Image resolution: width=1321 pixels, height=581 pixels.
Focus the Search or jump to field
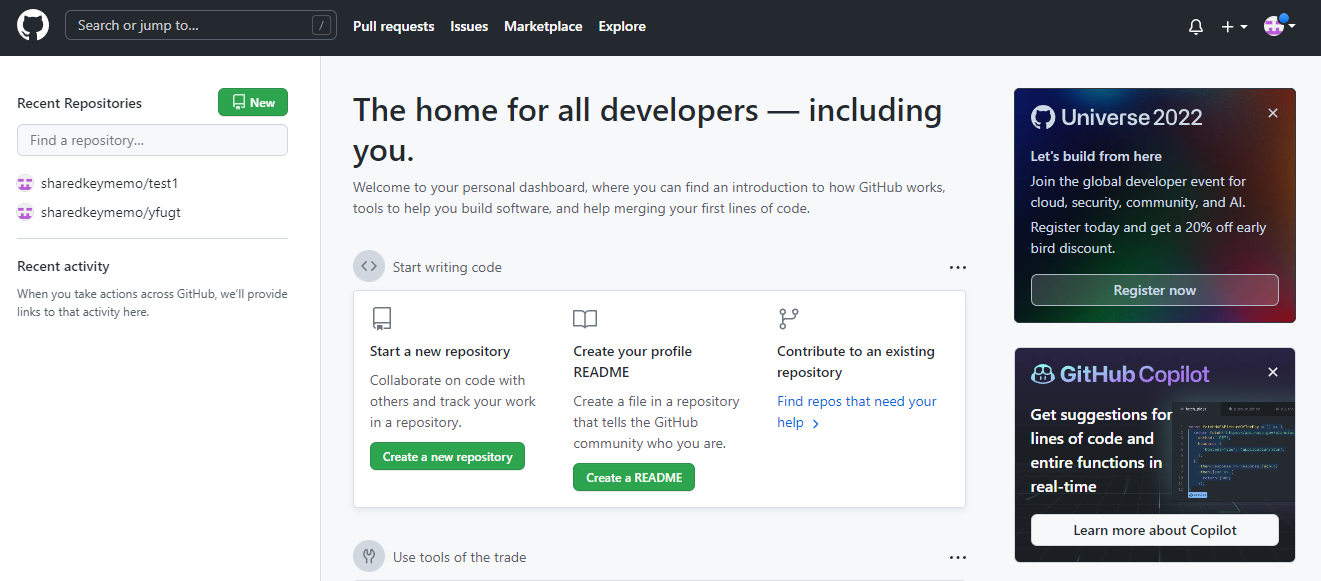tap(200, 25)
